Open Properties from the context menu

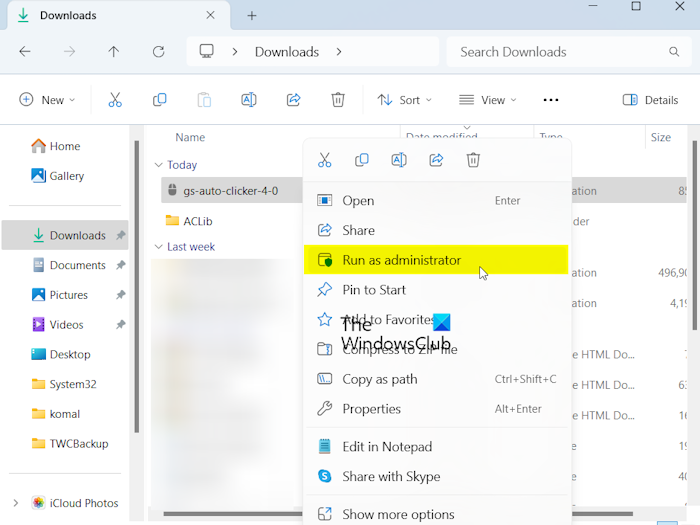click(x=436, y=409)
